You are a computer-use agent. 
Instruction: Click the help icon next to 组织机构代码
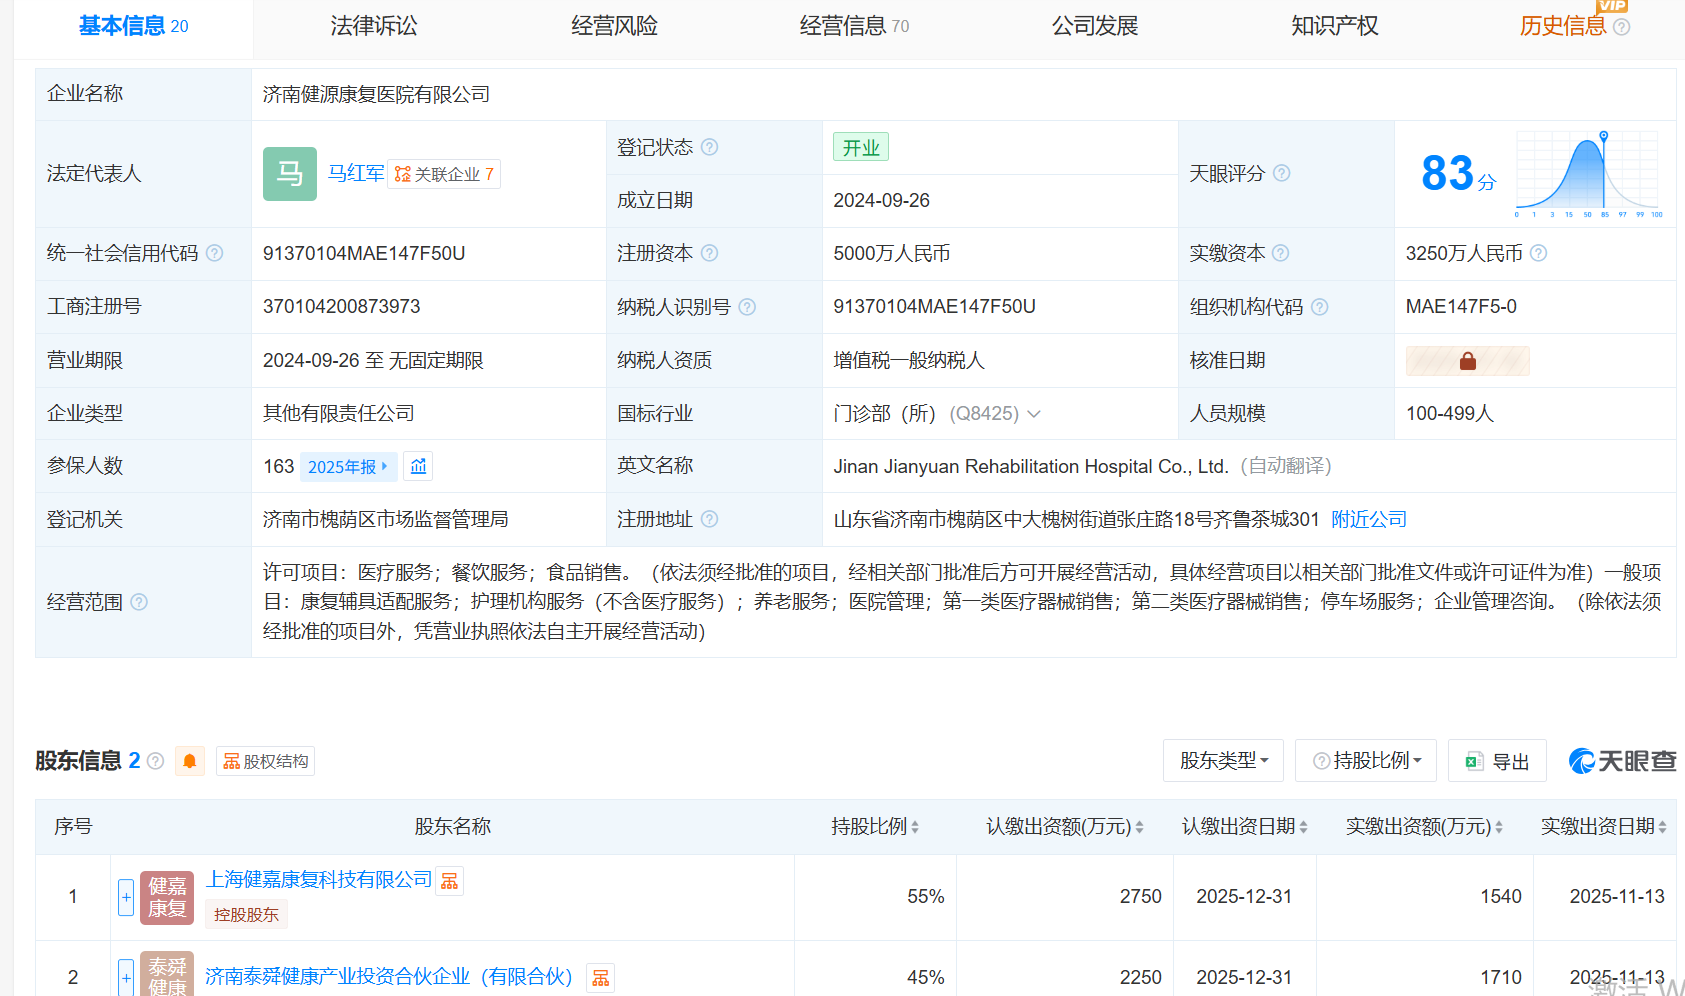pos(1319,307)
